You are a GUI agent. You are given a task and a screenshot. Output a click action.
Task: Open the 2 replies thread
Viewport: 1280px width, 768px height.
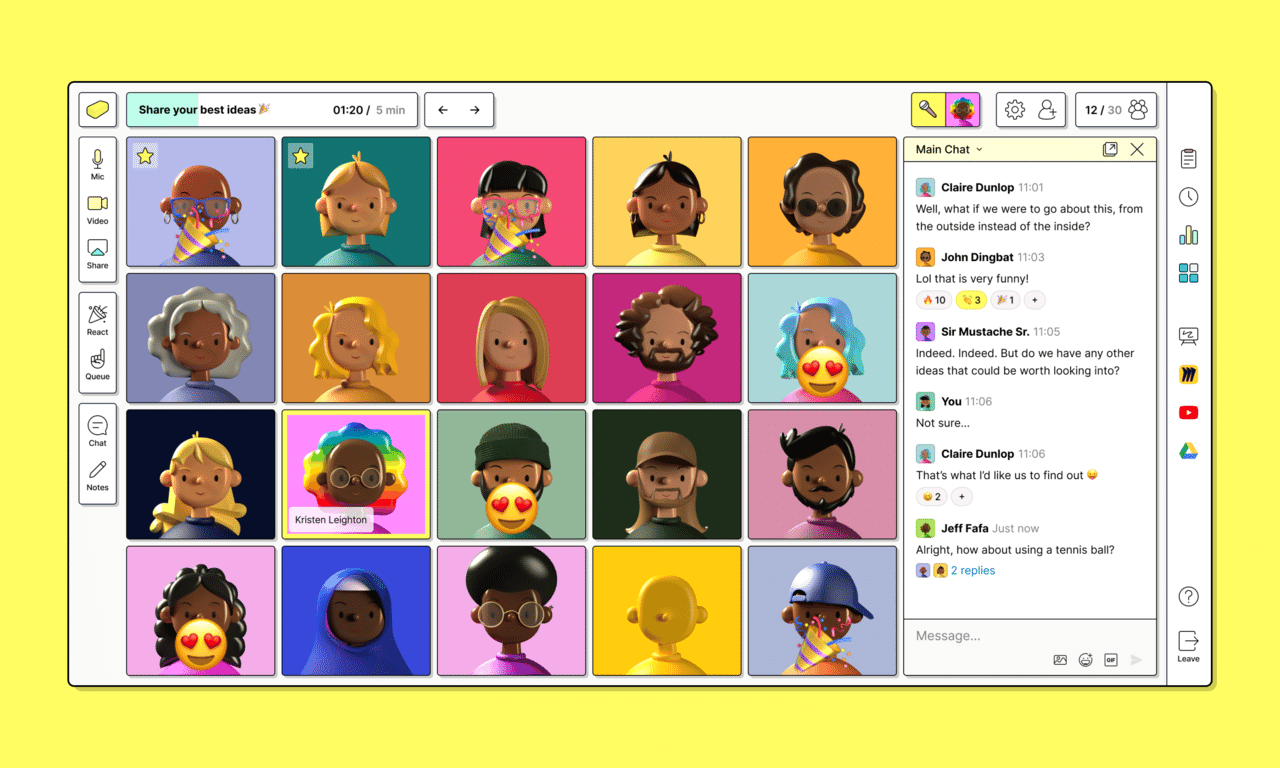pyautogui.click(x=972, y=571)
